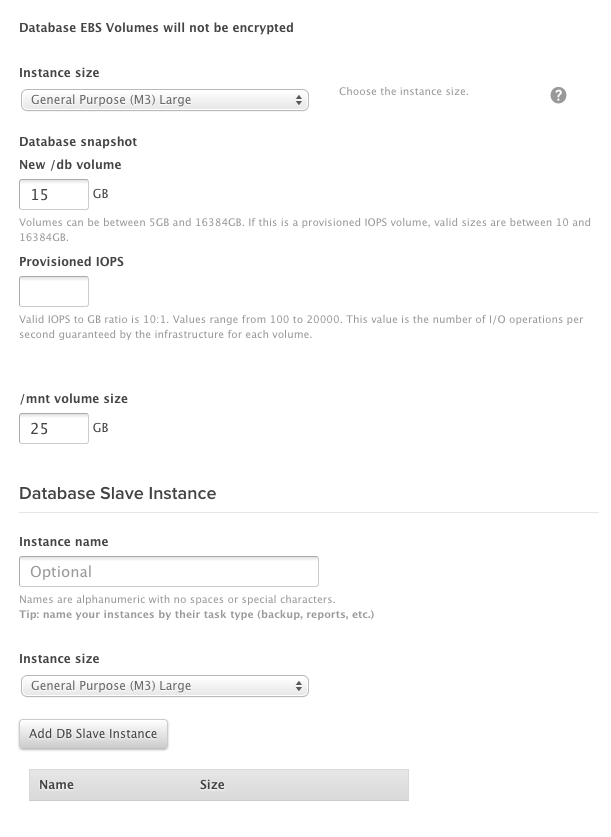Click the 'Choose the instance size.' hint

[403, 92]
